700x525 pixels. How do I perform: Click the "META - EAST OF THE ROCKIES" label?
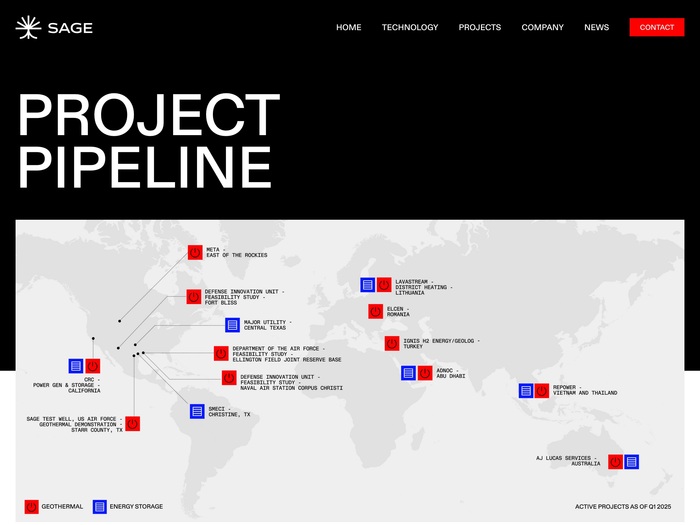pos(237,253)
